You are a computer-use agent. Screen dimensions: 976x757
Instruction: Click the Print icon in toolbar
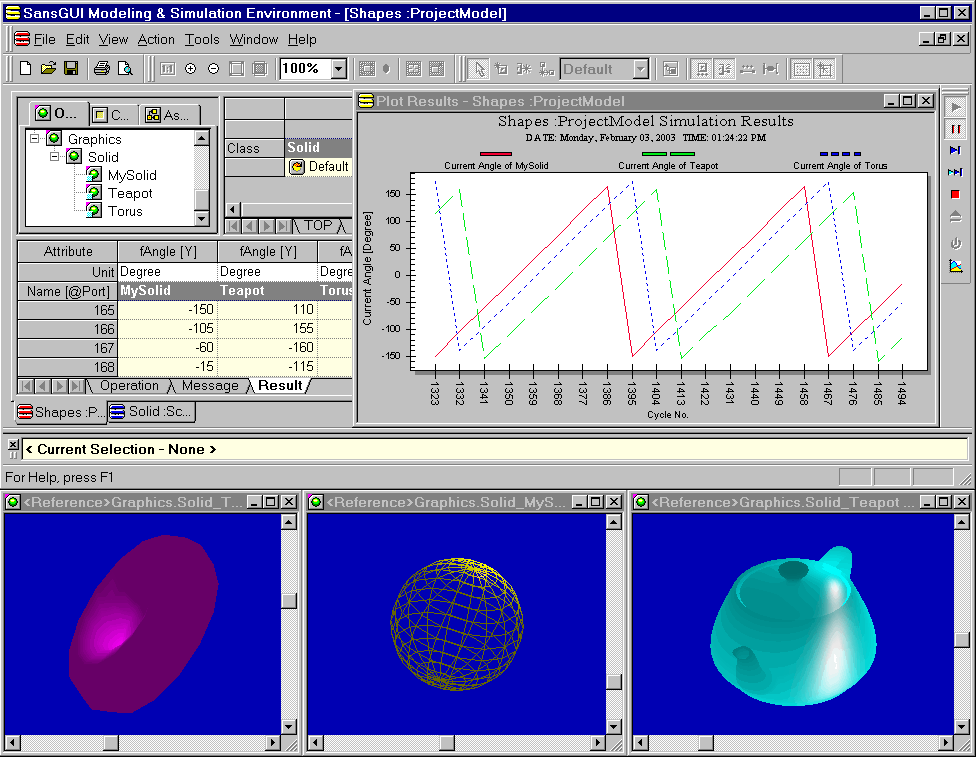point(101,69)
